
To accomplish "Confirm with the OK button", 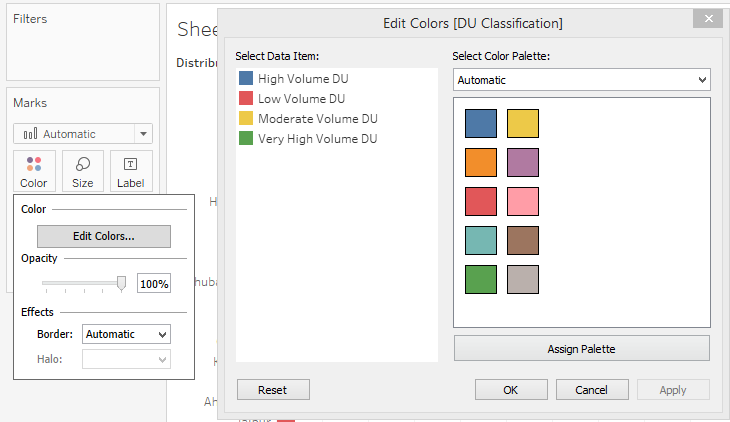I will pos(511,390).
